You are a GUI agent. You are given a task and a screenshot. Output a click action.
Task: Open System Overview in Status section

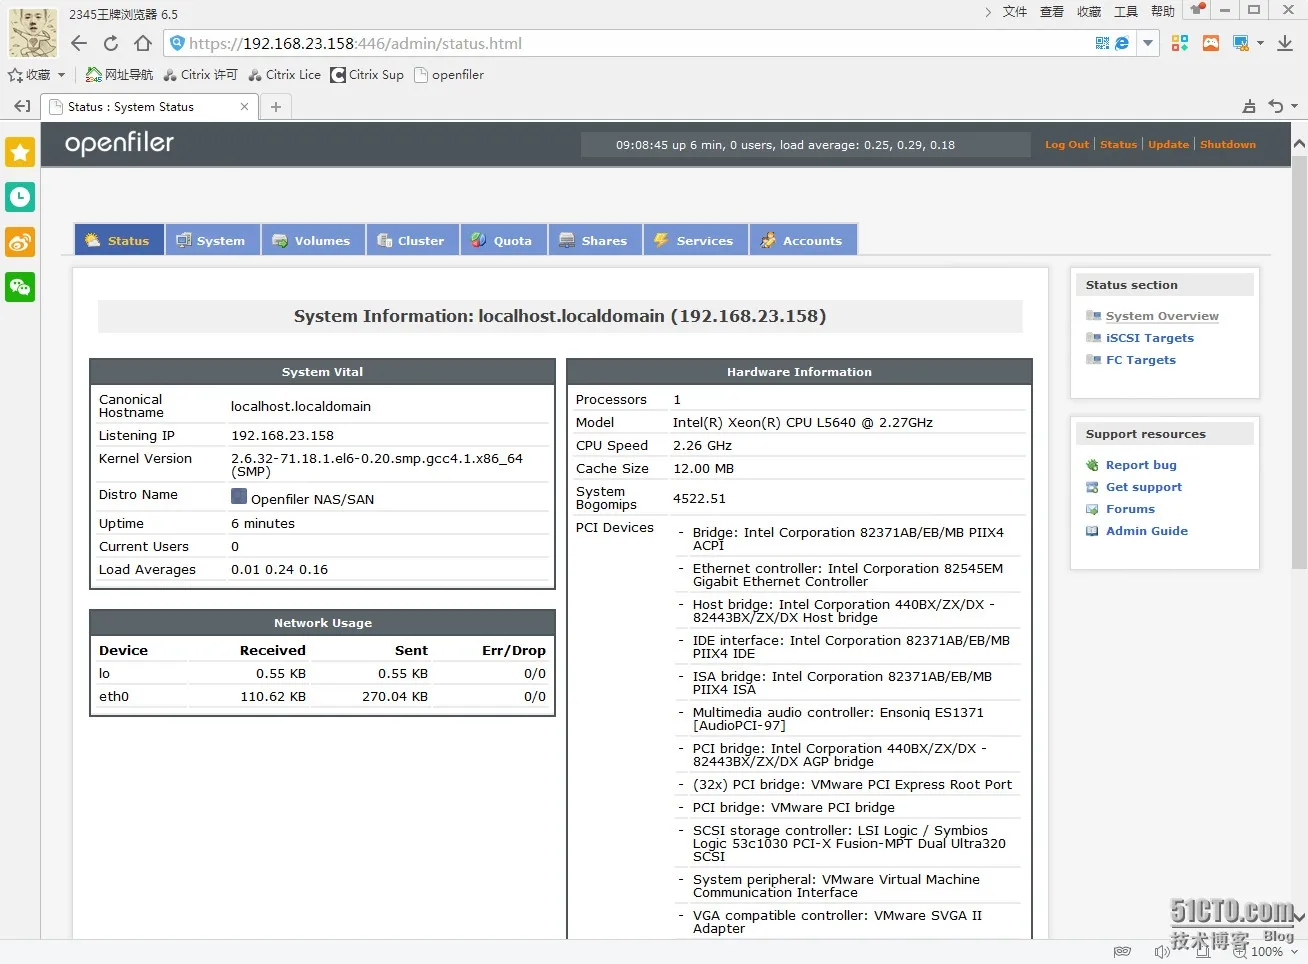(1162, 316)
